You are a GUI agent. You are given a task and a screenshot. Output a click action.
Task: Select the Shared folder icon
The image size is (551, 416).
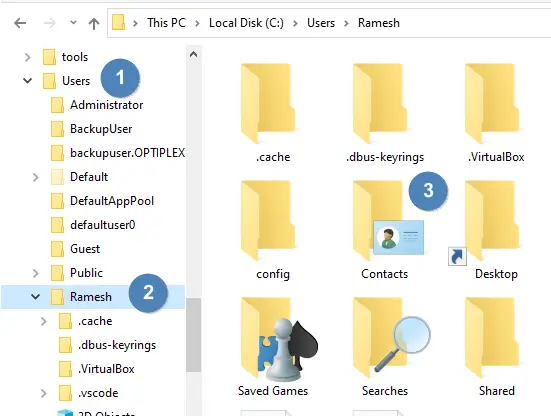[x=492, y=337]
